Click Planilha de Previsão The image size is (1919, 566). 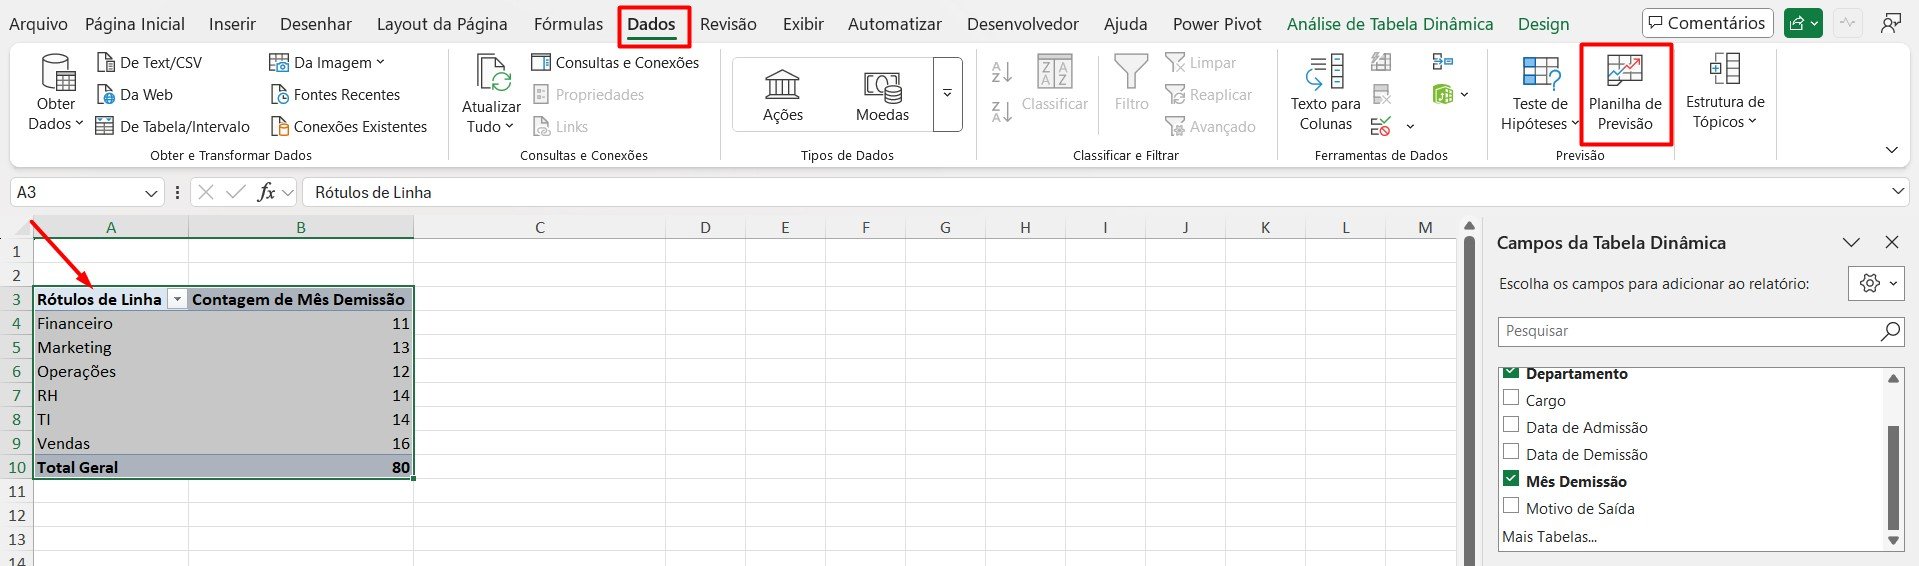point(1625,94)
